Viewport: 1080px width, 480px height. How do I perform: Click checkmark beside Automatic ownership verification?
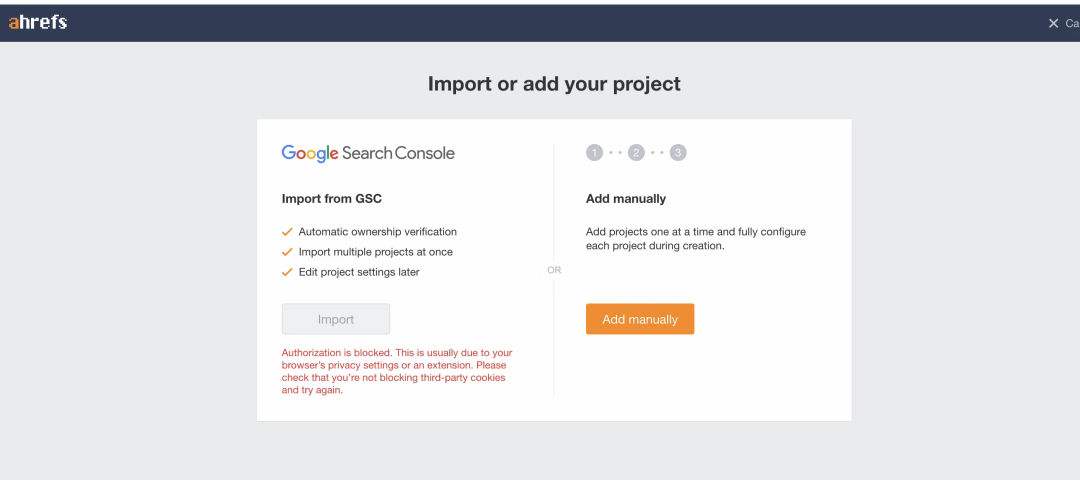click(x=288, y=232)
